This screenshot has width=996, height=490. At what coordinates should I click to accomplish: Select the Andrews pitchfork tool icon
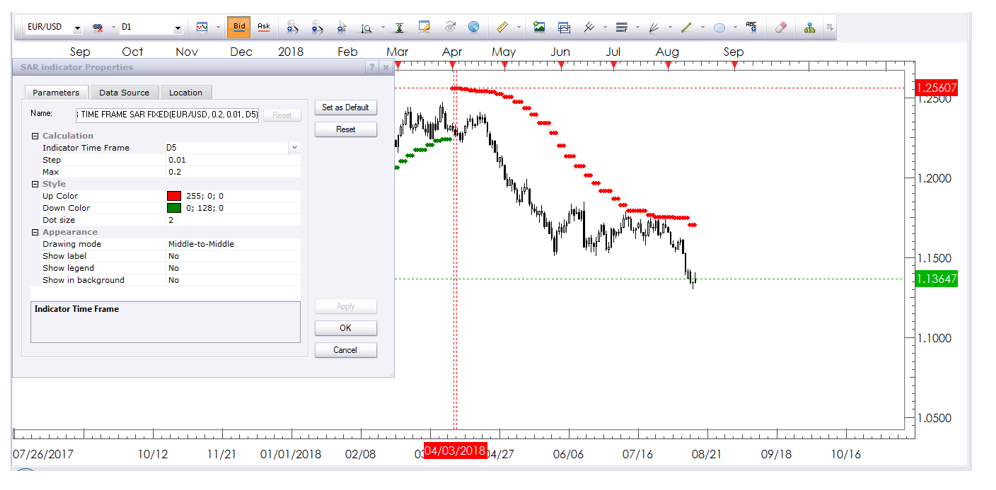tap(589, 27)
